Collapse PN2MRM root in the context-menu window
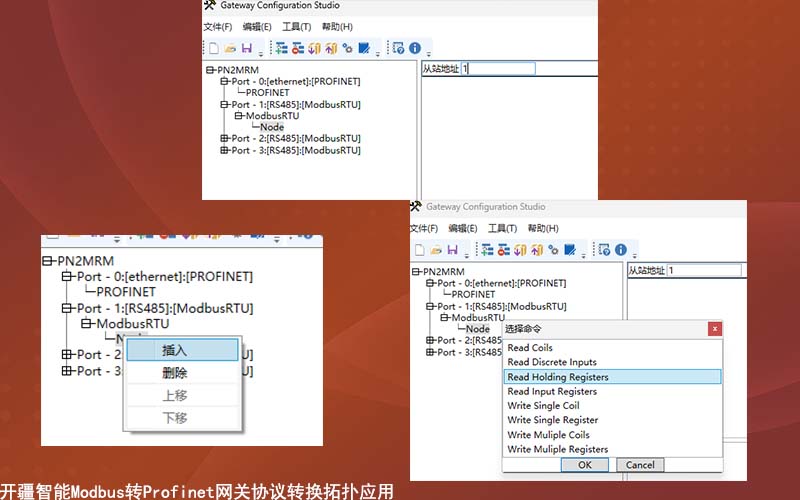 point(47,261)
